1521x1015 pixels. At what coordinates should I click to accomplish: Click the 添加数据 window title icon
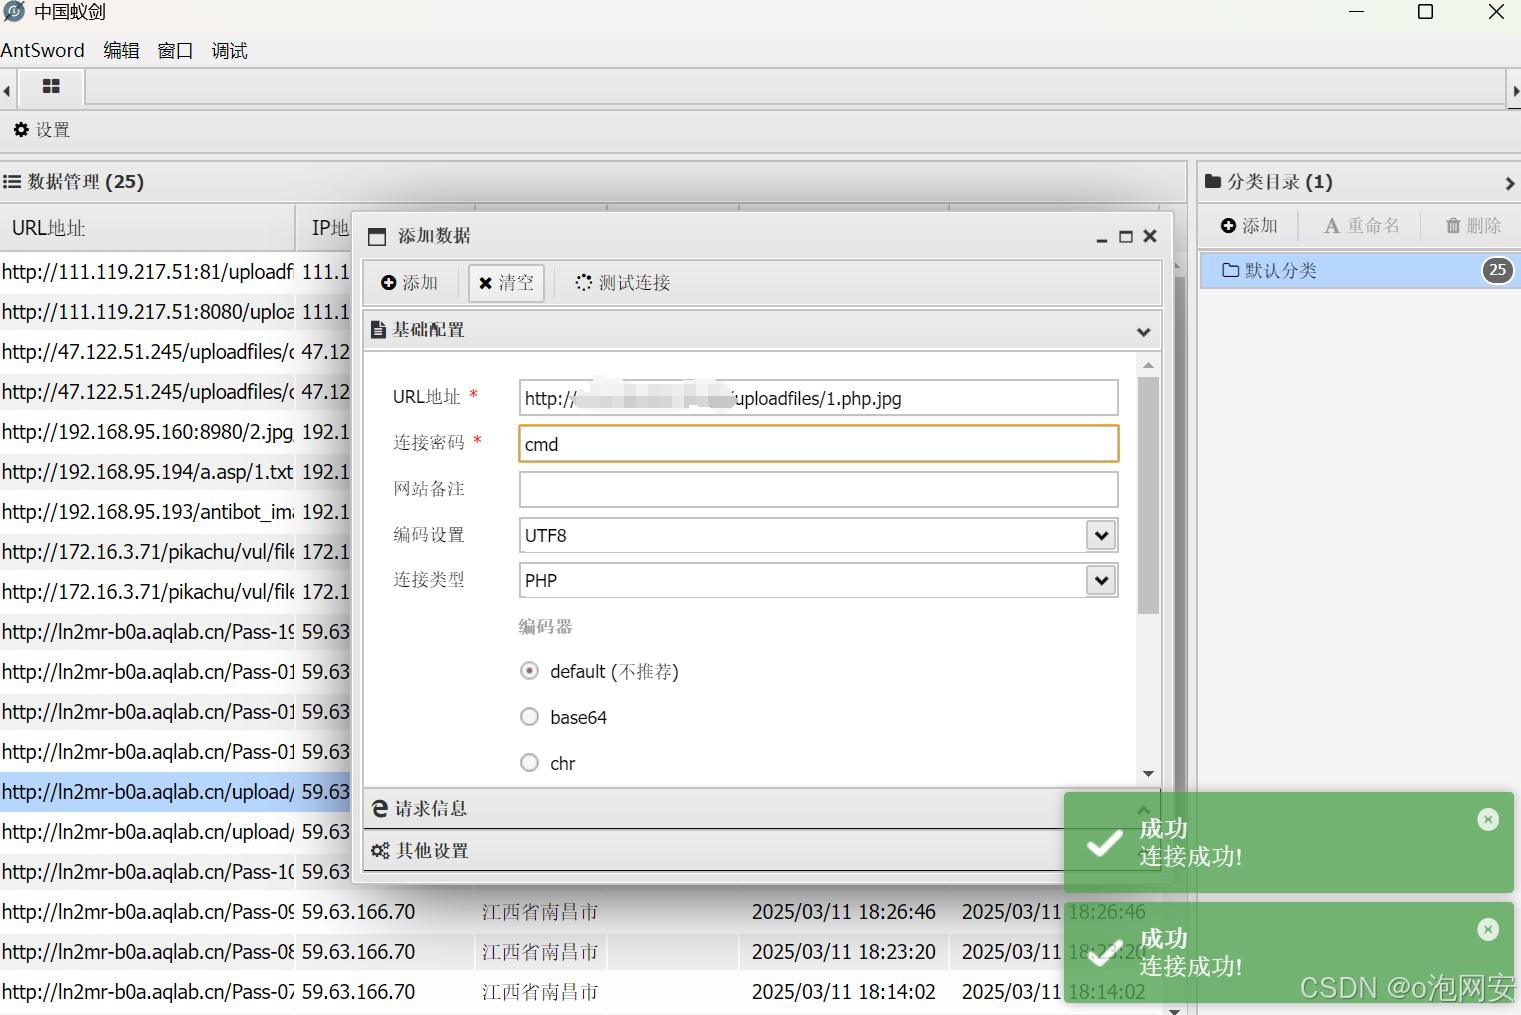pyautogui.click(x=377, y=237)
